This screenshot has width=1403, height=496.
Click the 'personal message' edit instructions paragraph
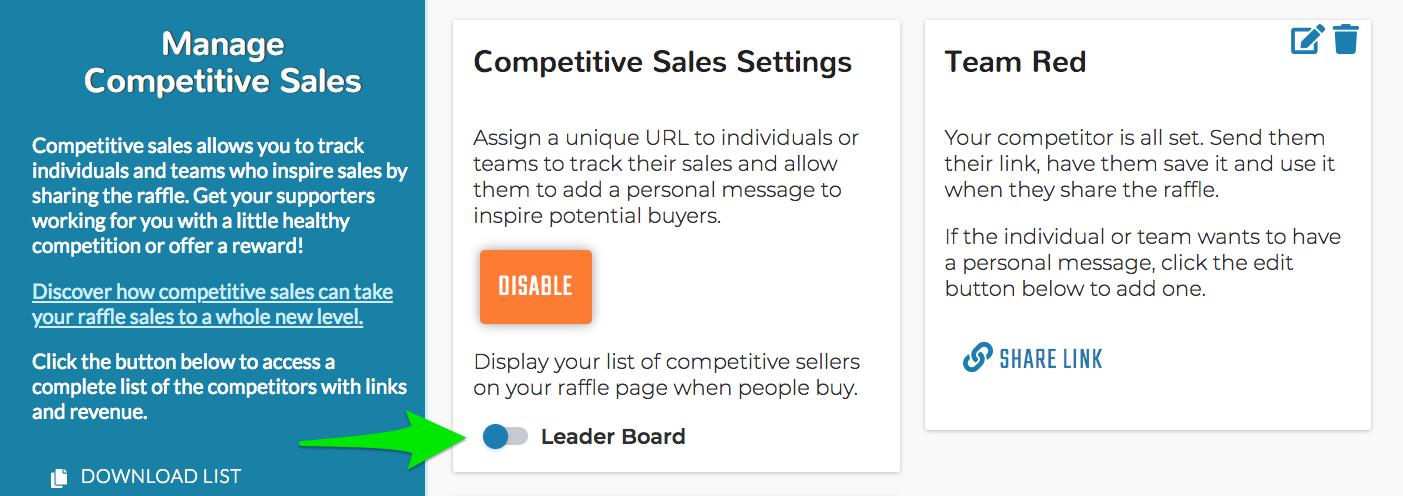coord(1143,264)
